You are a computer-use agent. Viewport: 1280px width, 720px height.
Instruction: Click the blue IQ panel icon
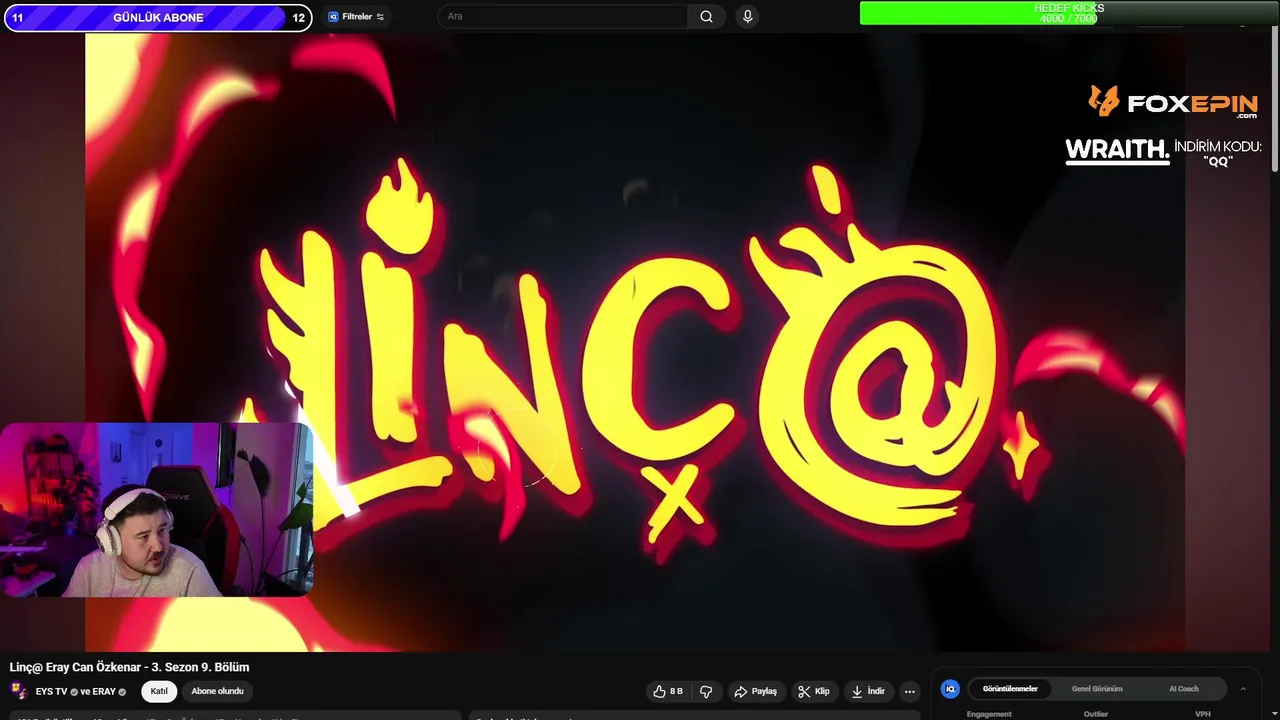click(x=950, y=689)
